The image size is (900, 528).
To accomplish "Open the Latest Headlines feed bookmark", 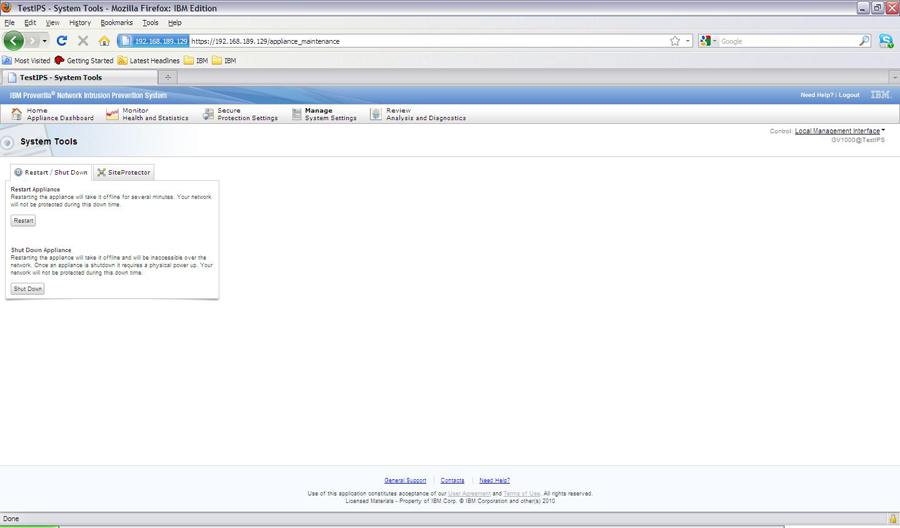I will pyautogui.click(x=149, y=60).
